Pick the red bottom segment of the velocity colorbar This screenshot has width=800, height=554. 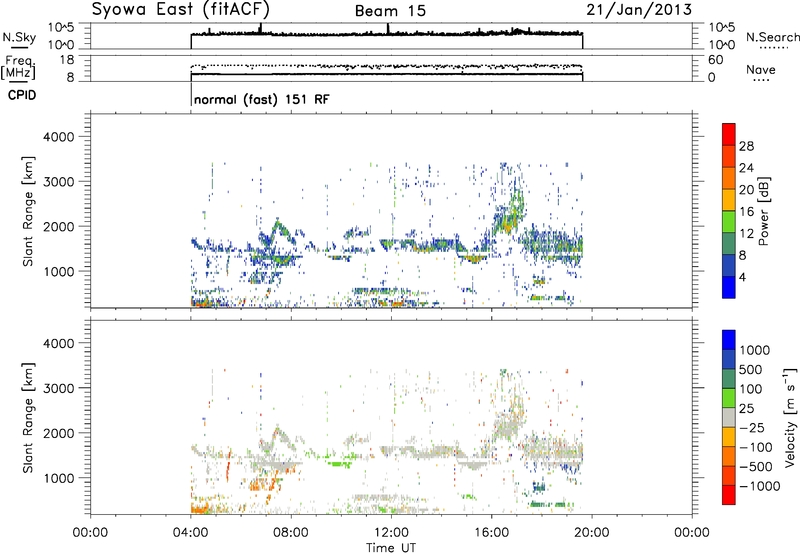(729, 495)
